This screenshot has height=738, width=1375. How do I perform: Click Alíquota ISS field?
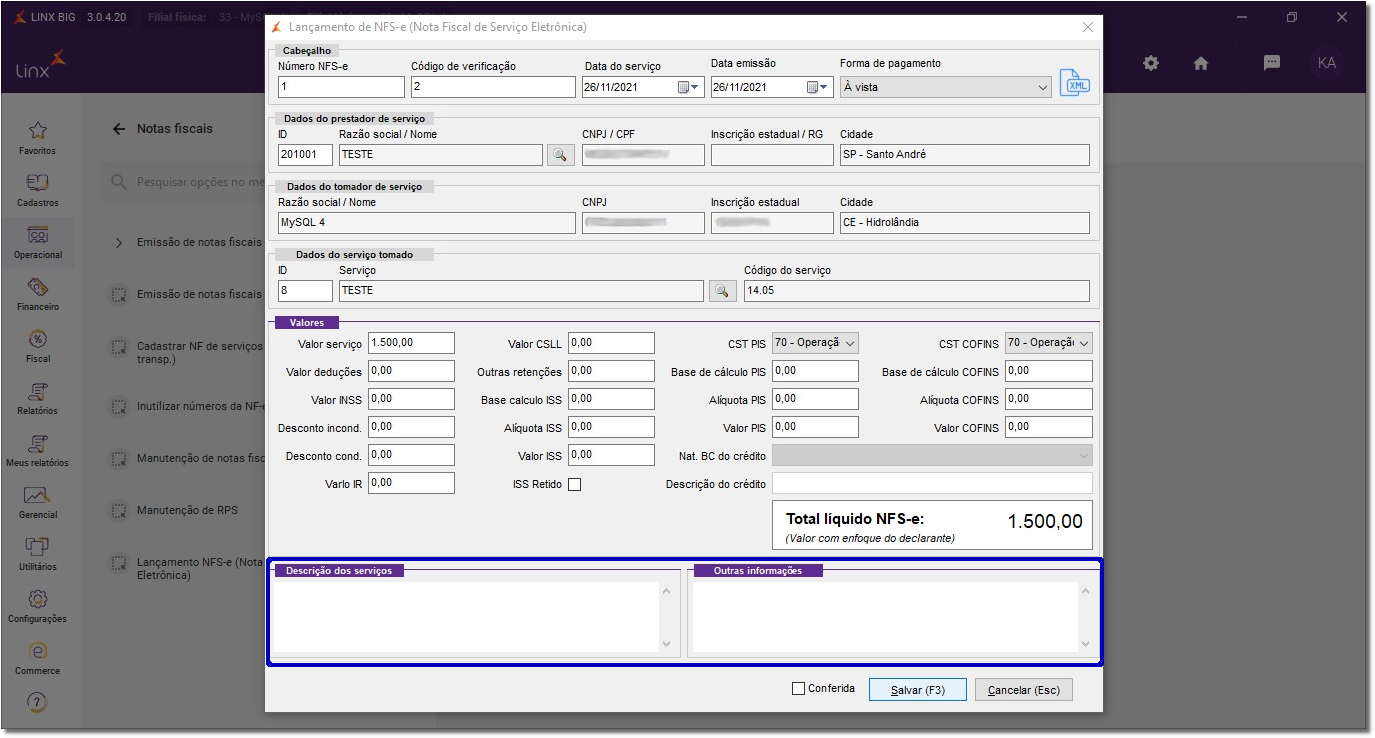[611, 427]
